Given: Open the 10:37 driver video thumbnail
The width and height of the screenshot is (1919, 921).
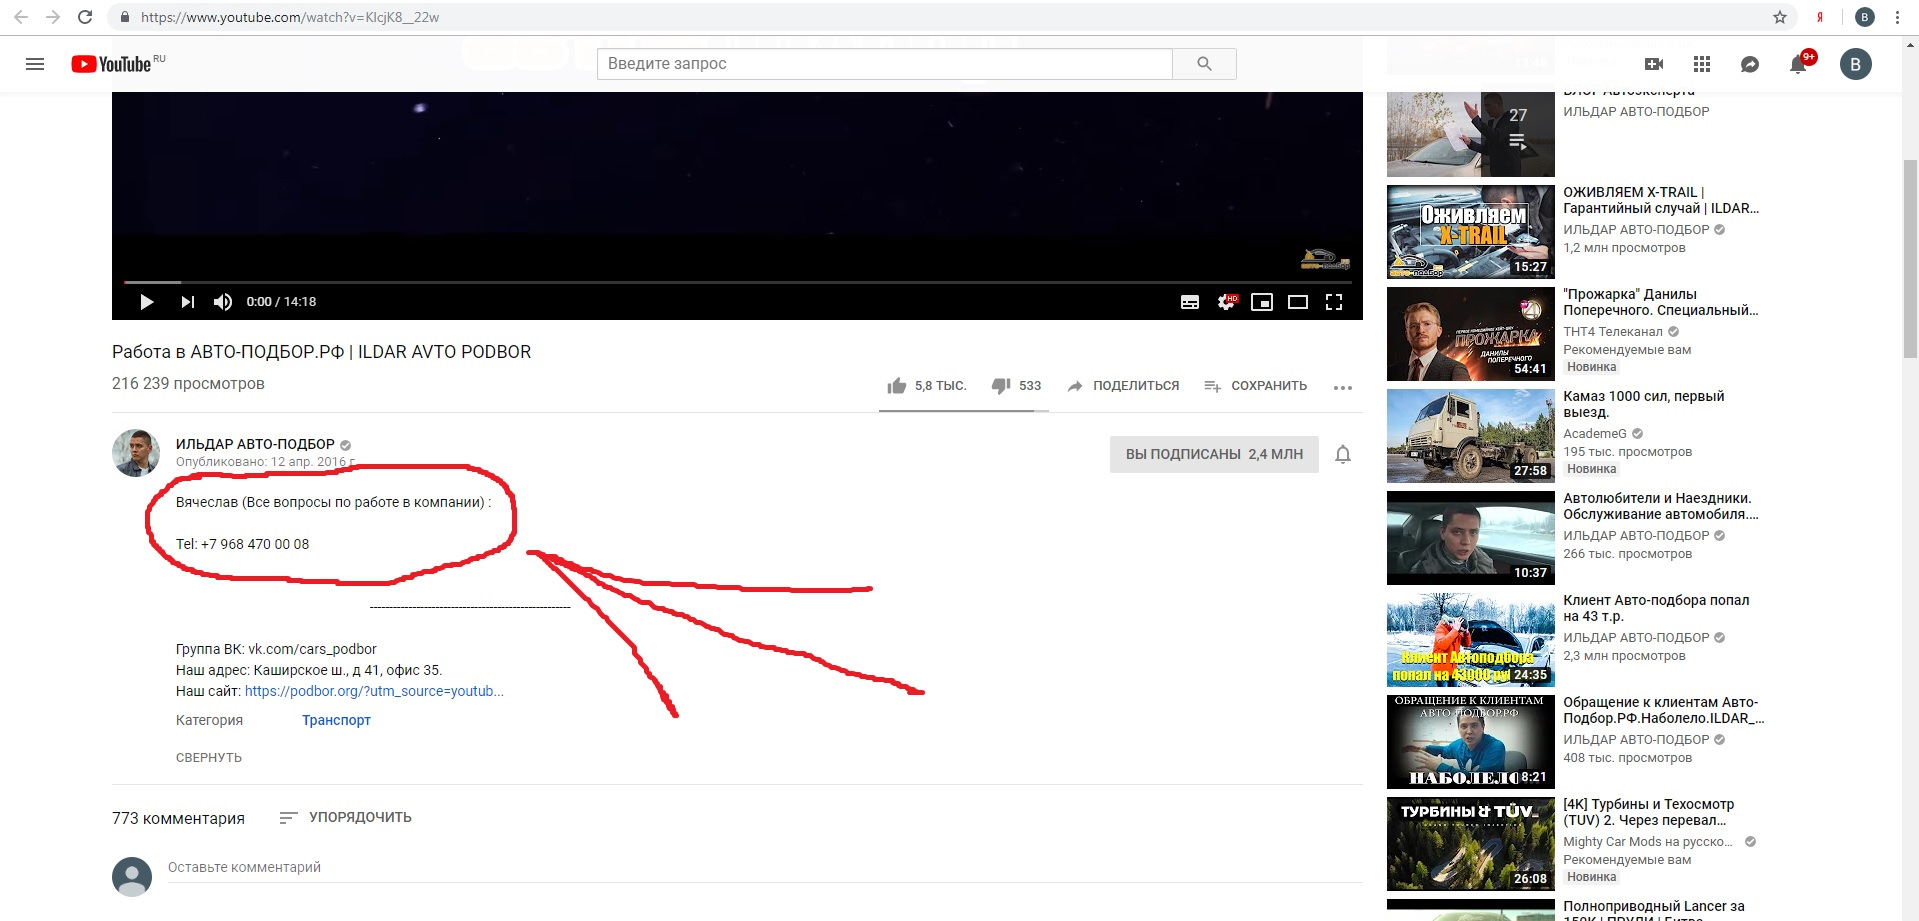Looking at the screenshot, I should [1471, 538].
